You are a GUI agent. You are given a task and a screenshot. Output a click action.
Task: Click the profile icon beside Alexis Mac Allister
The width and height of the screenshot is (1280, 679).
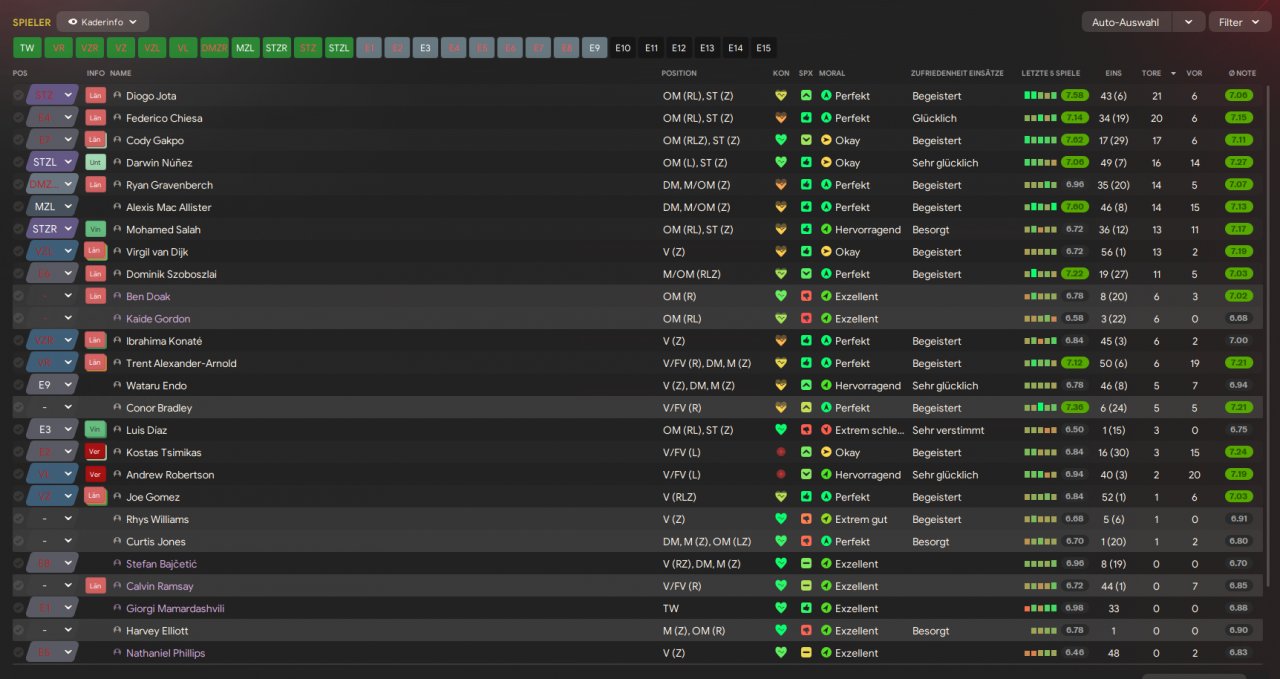117,208
